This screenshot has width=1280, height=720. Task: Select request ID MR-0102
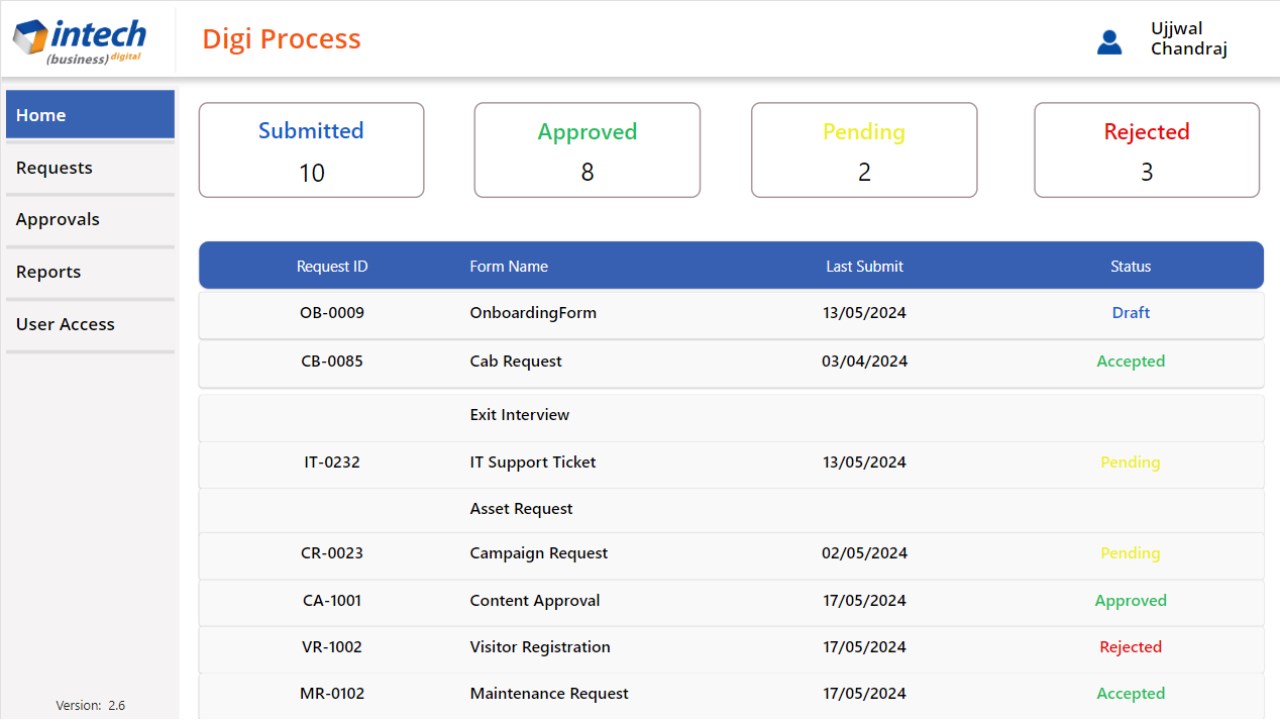tap(332, 694)
